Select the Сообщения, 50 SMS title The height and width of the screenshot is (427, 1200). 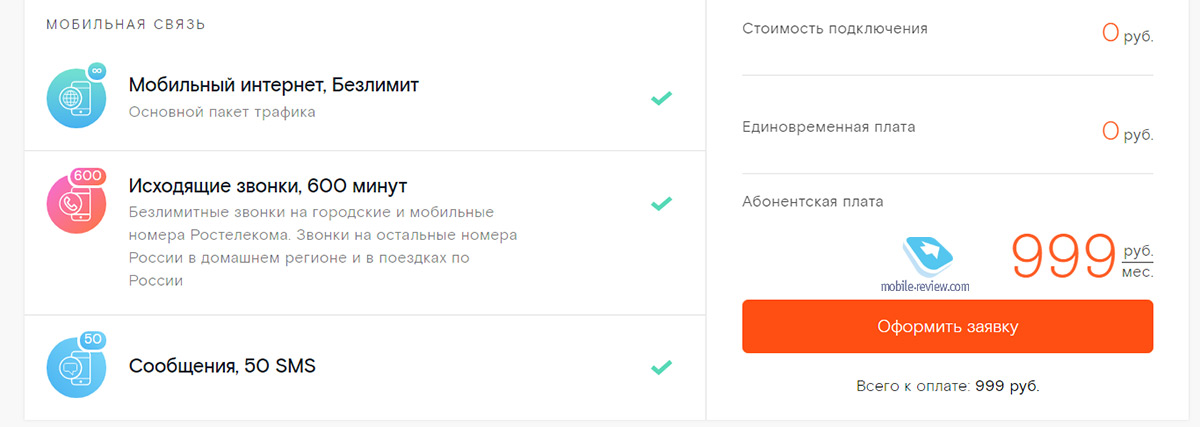[x=222, y=366]
